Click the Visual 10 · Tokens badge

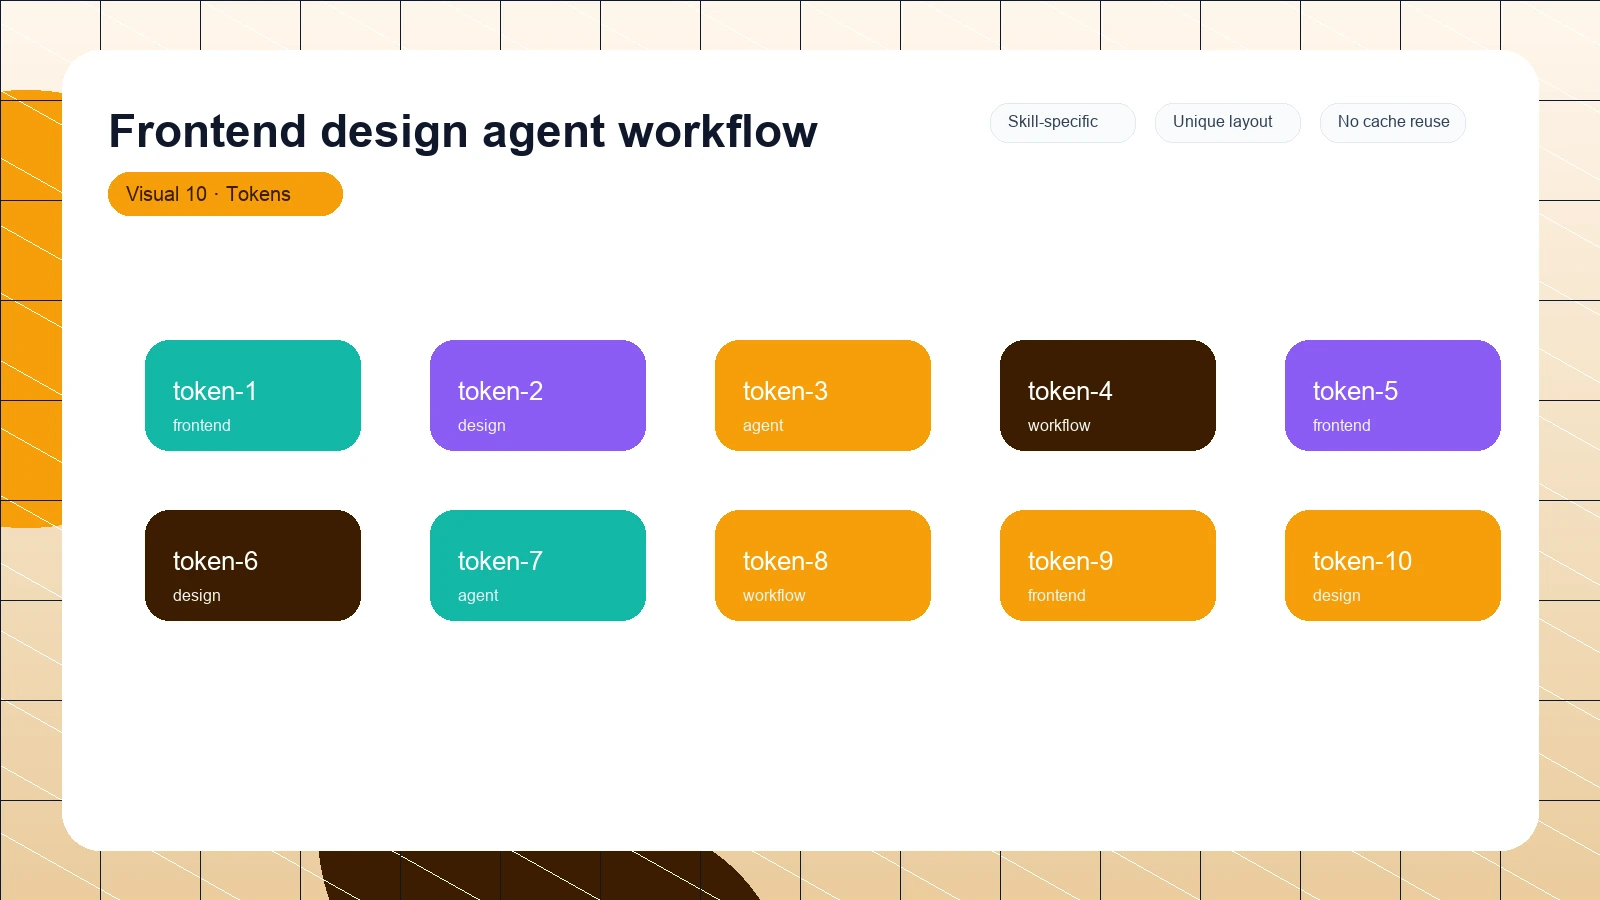click(225, 194)
